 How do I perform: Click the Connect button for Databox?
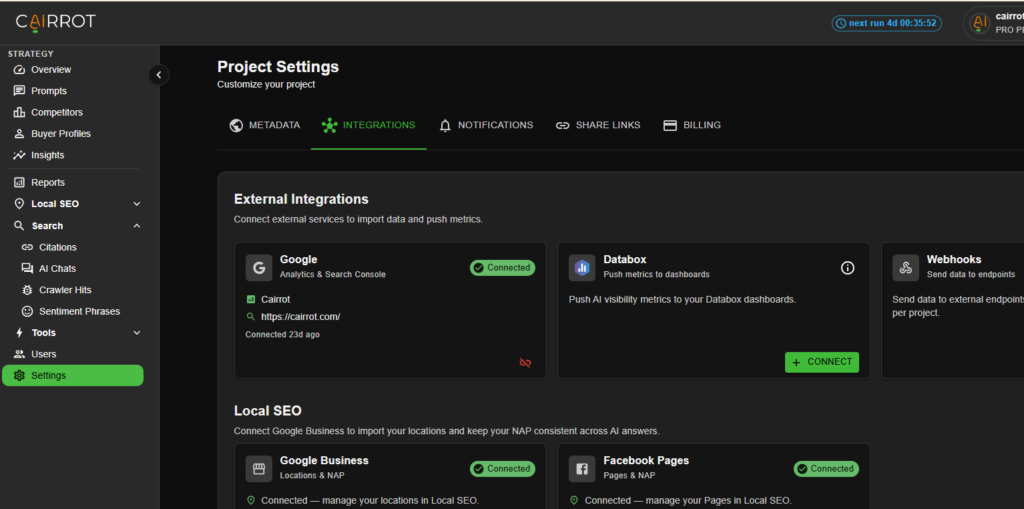click(x=822, y=362)
